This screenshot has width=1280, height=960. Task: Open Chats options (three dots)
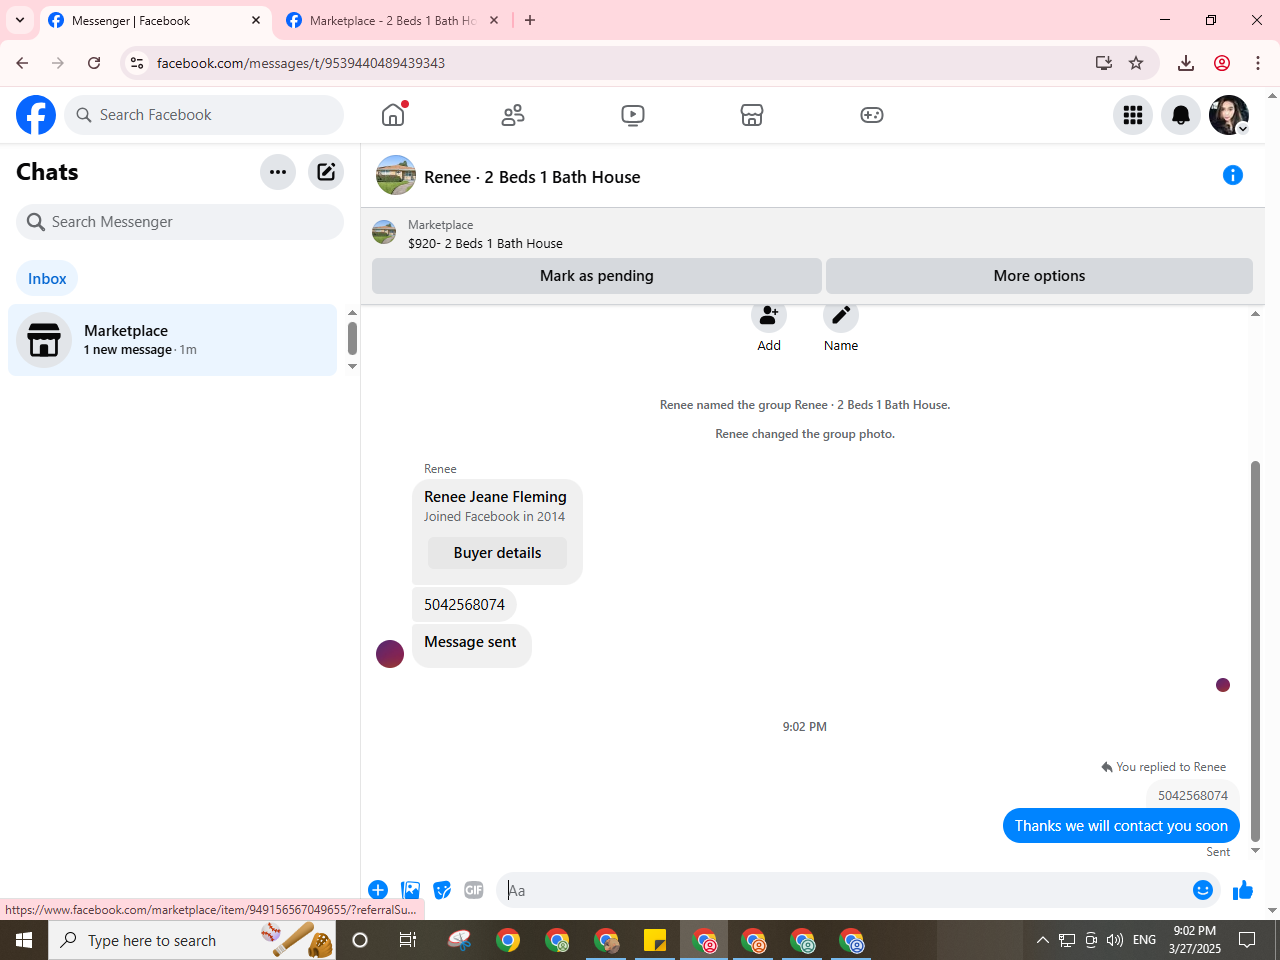click(x=278, y=172)
